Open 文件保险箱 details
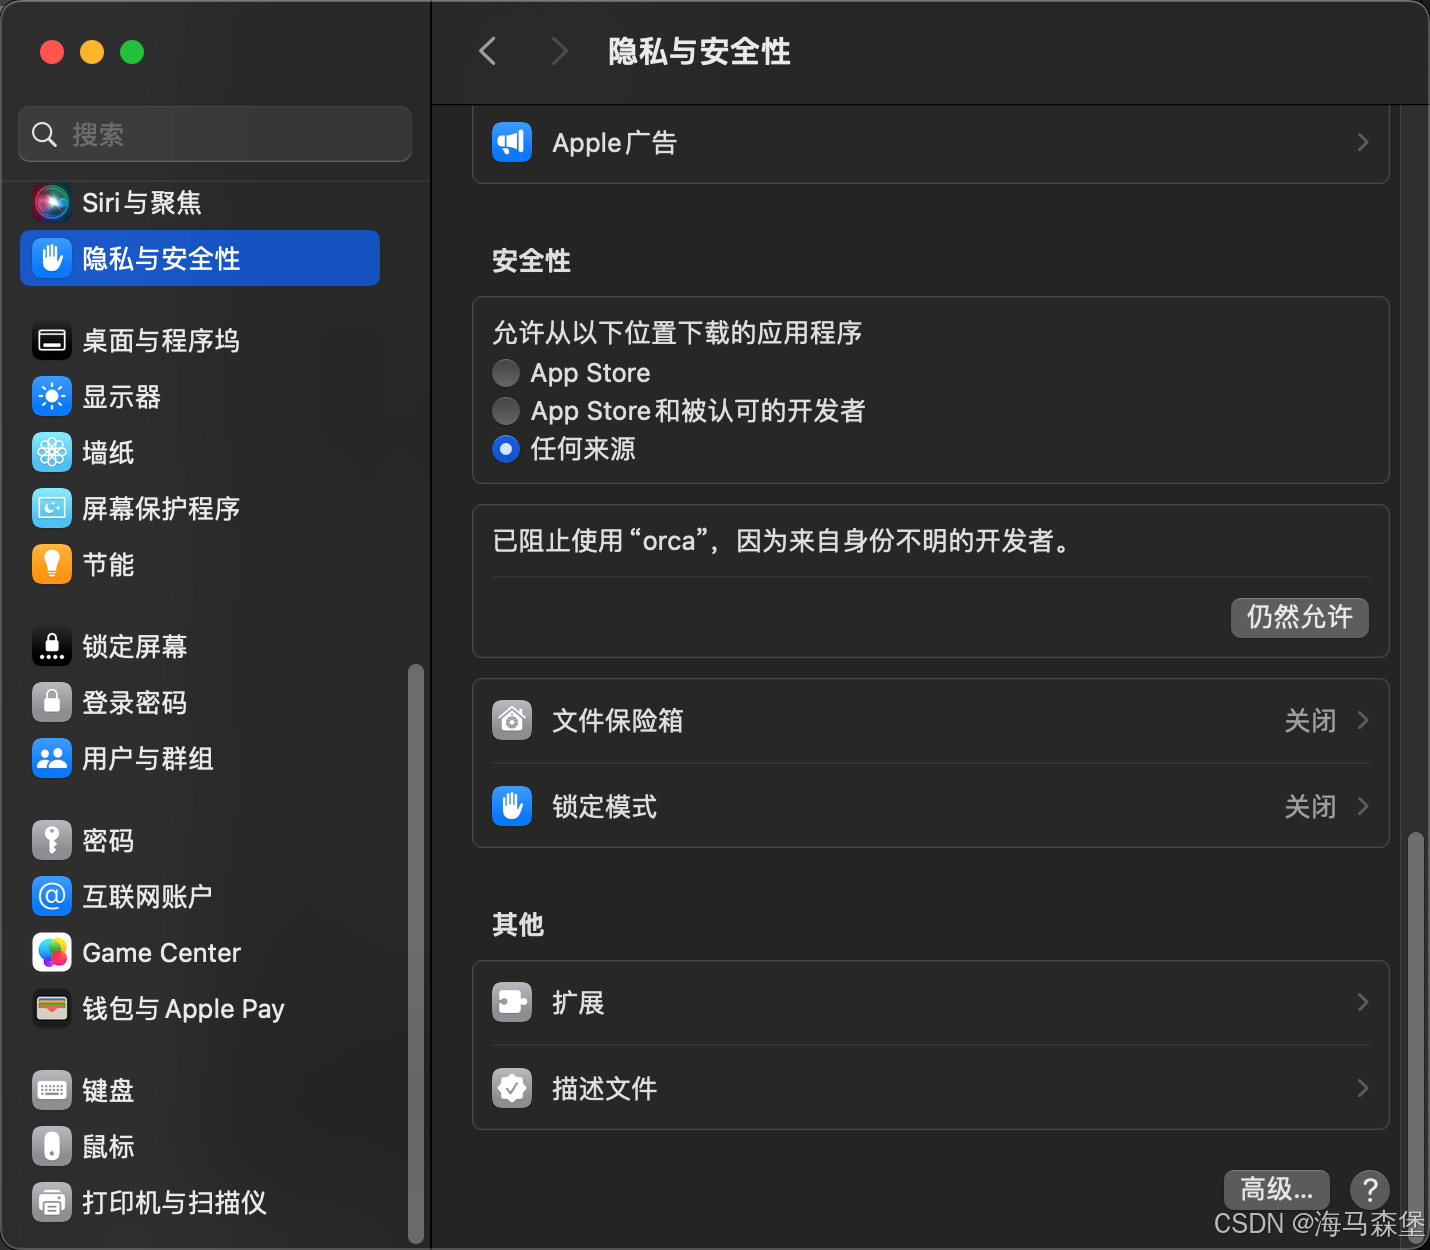Viewport: 1430px width, 1250px height. (x=930, y=720)
